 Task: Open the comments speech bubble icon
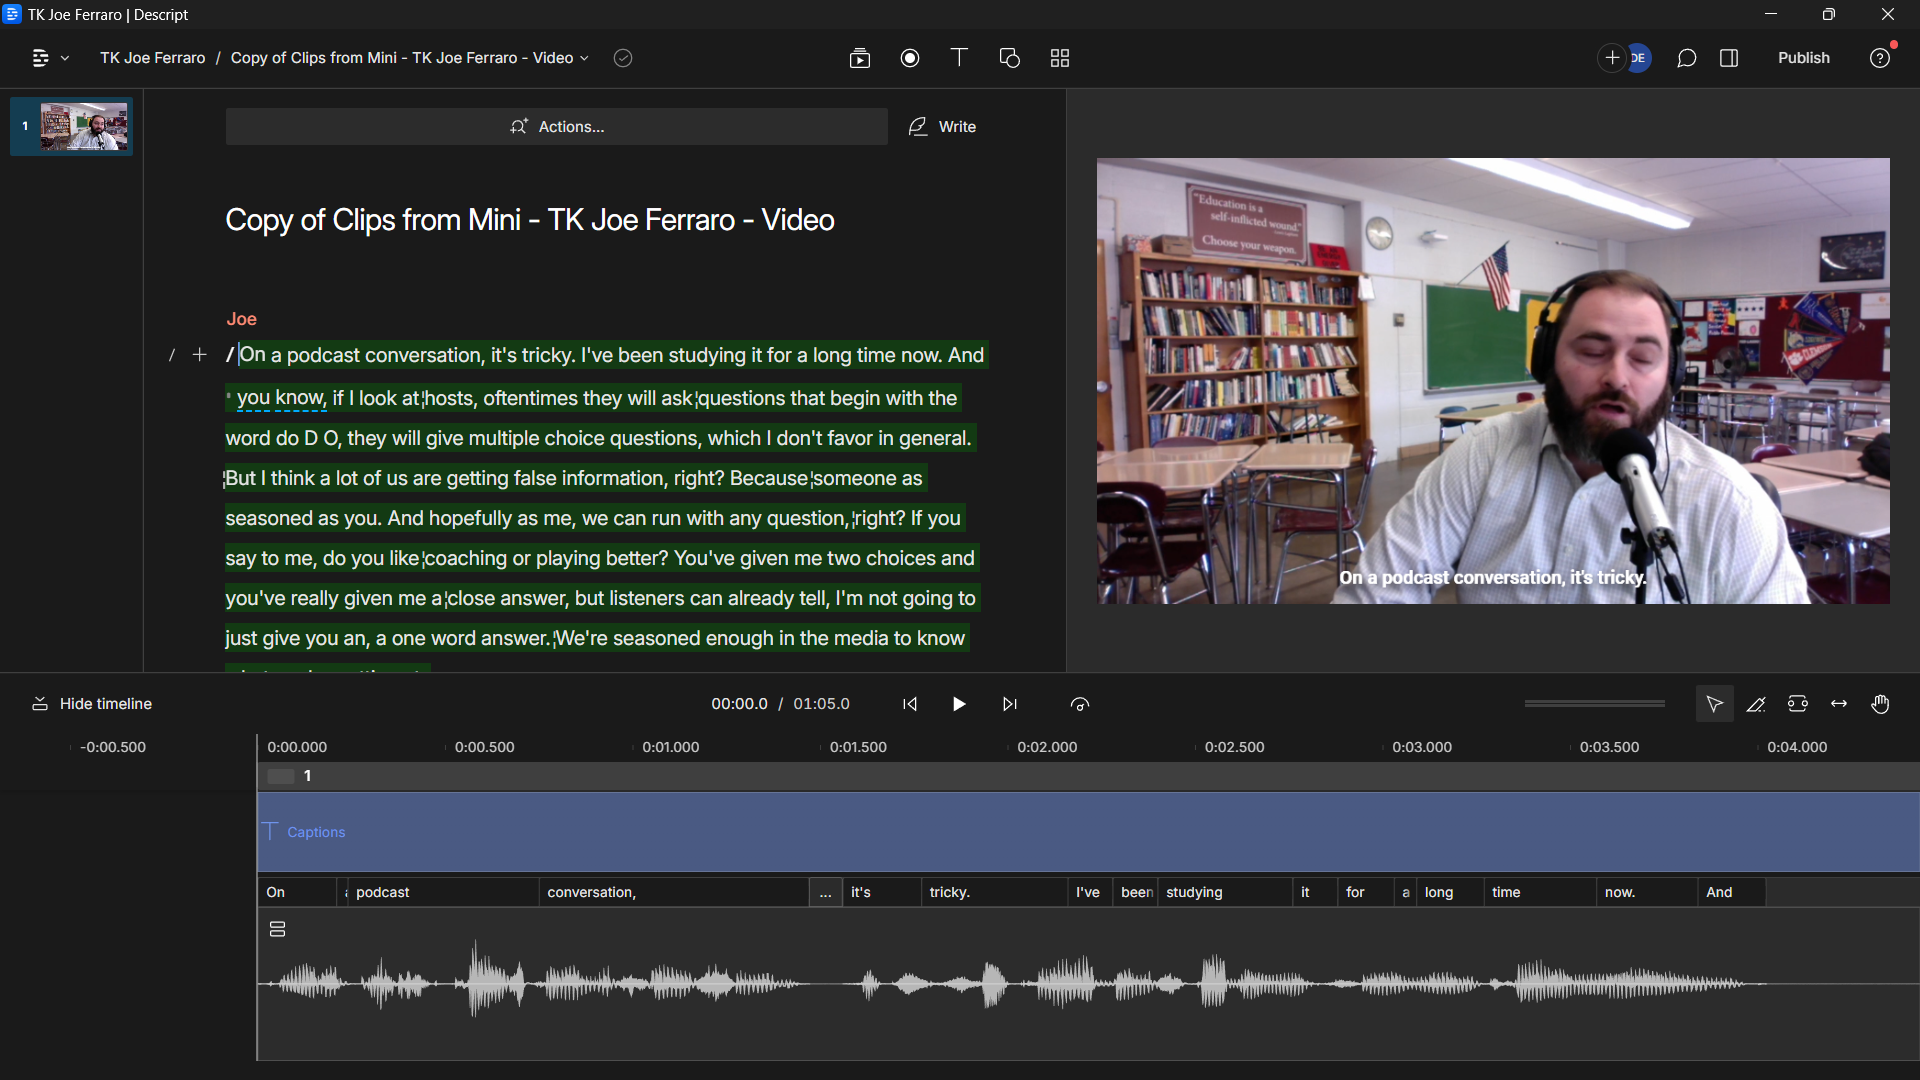click(x=1687, y=58)
